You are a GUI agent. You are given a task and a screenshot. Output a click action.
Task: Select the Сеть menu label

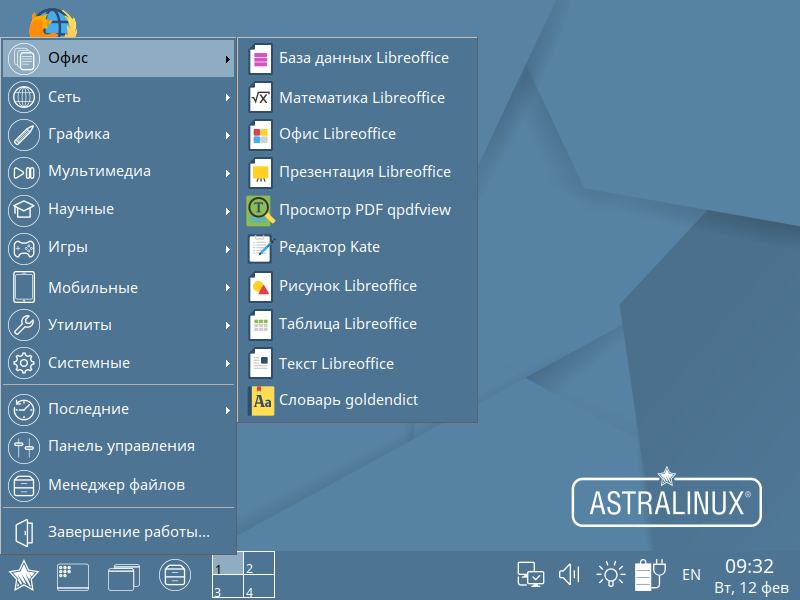[x=64, y=97]
